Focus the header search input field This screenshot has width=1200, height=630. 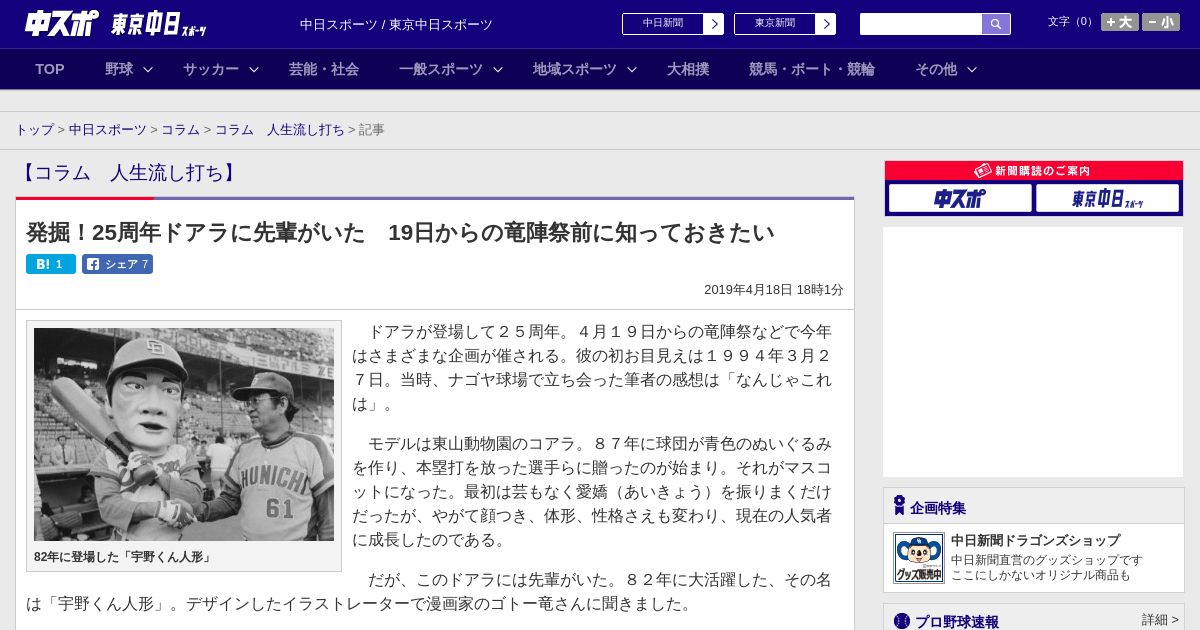[x=921, y=24]
